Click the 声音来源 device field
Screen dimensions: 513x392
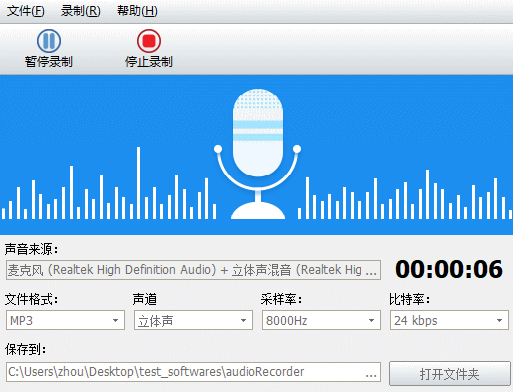coord(193,270)
